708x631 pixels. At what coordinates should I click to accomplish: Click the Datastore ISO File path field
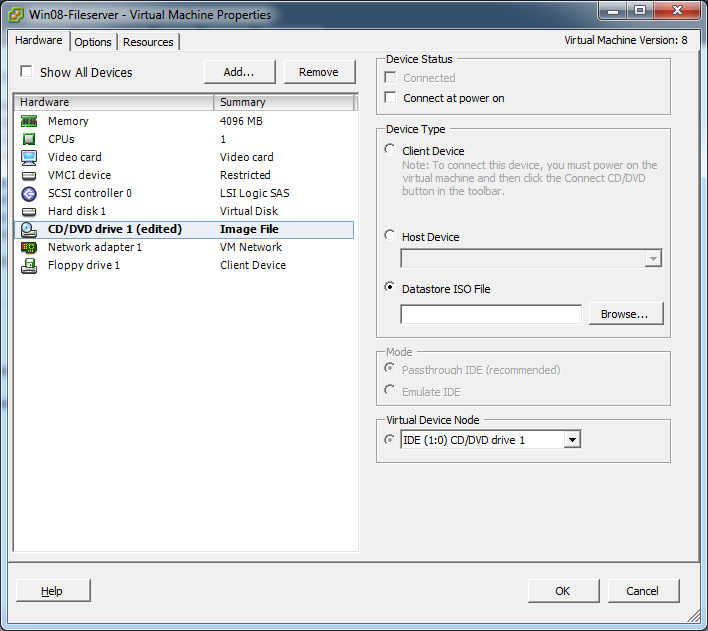(x=490, y=314)
